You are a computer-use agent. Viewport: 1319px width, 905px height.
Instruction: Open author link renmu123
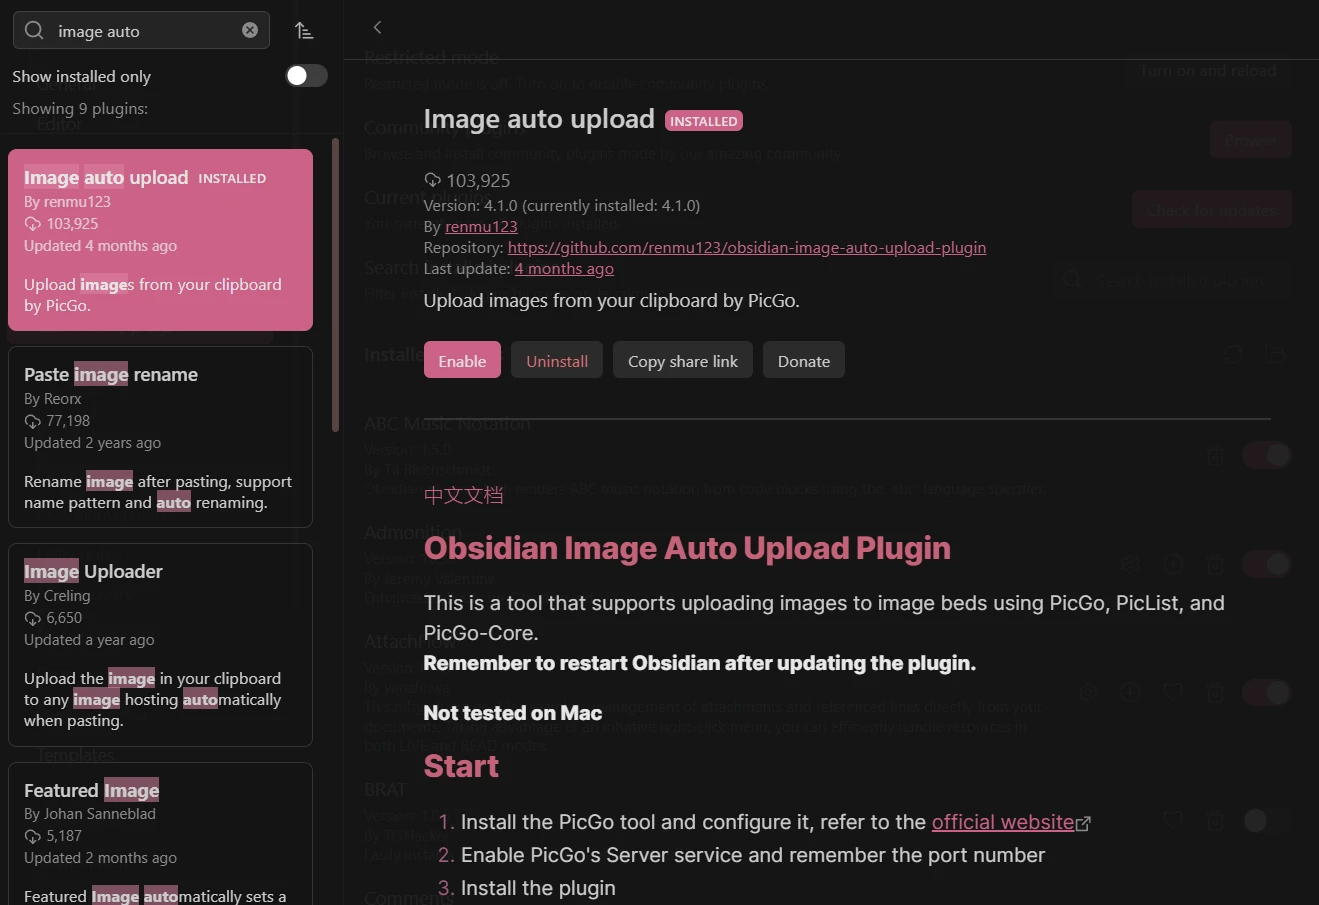(x=481, y=226)
